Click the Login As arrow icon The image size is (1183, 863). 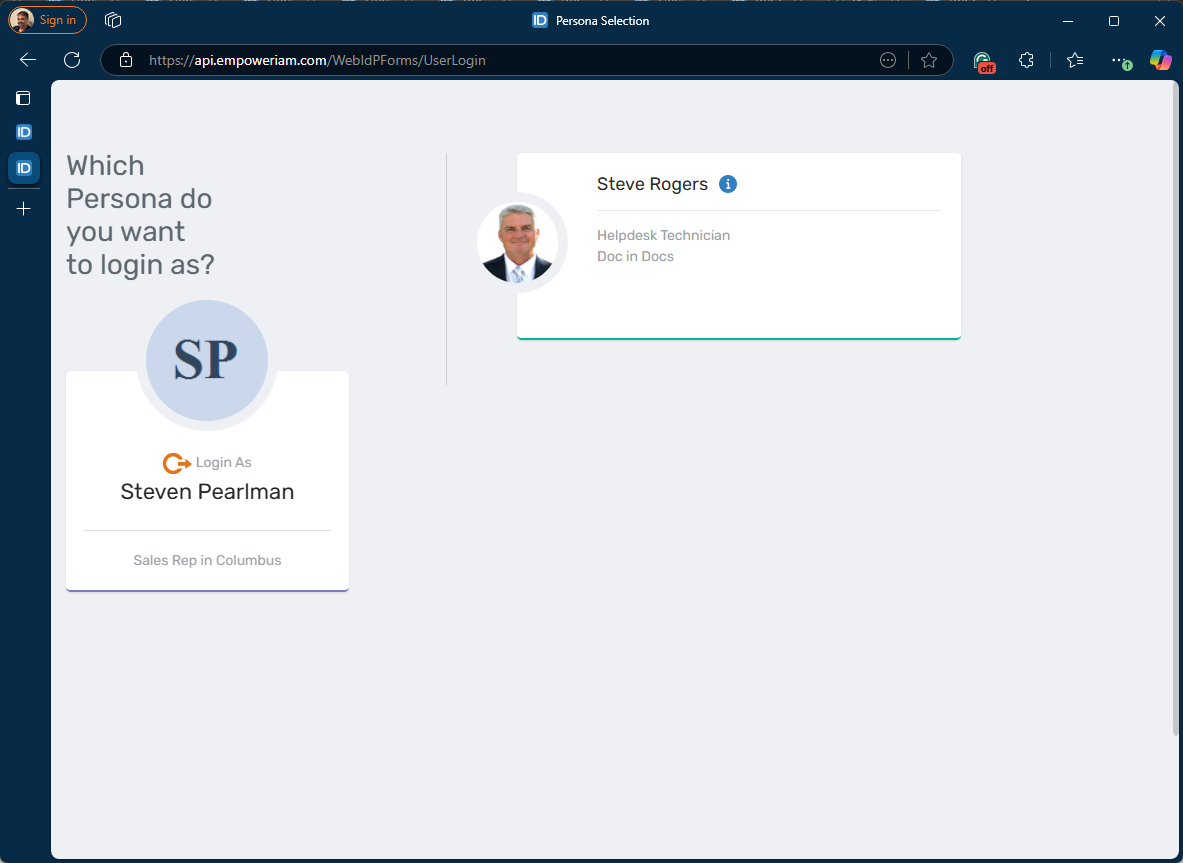(x=177, y=463)
